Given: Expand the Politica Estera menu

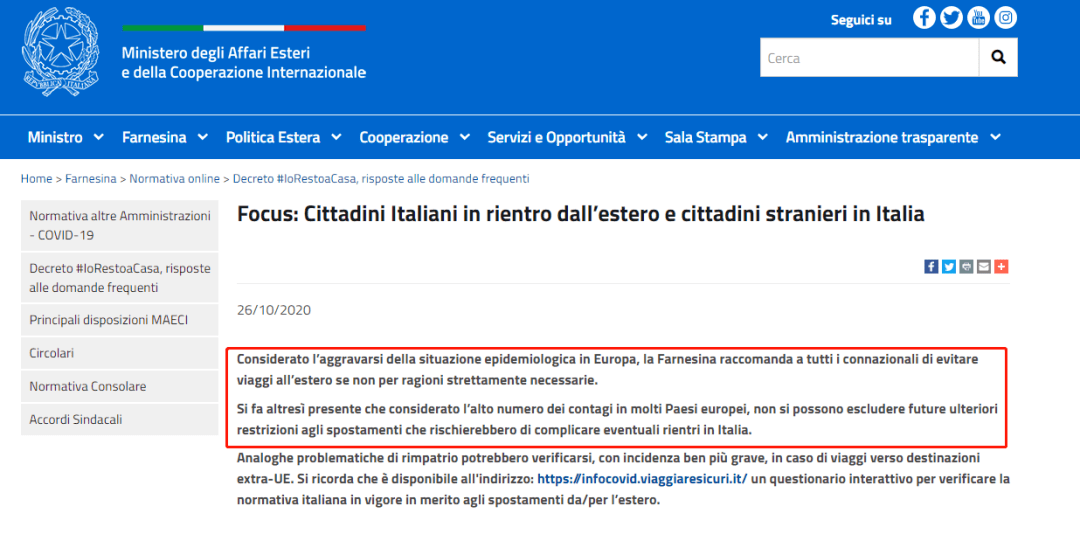Looking at the screenshot, I should [x=283, y=137].
